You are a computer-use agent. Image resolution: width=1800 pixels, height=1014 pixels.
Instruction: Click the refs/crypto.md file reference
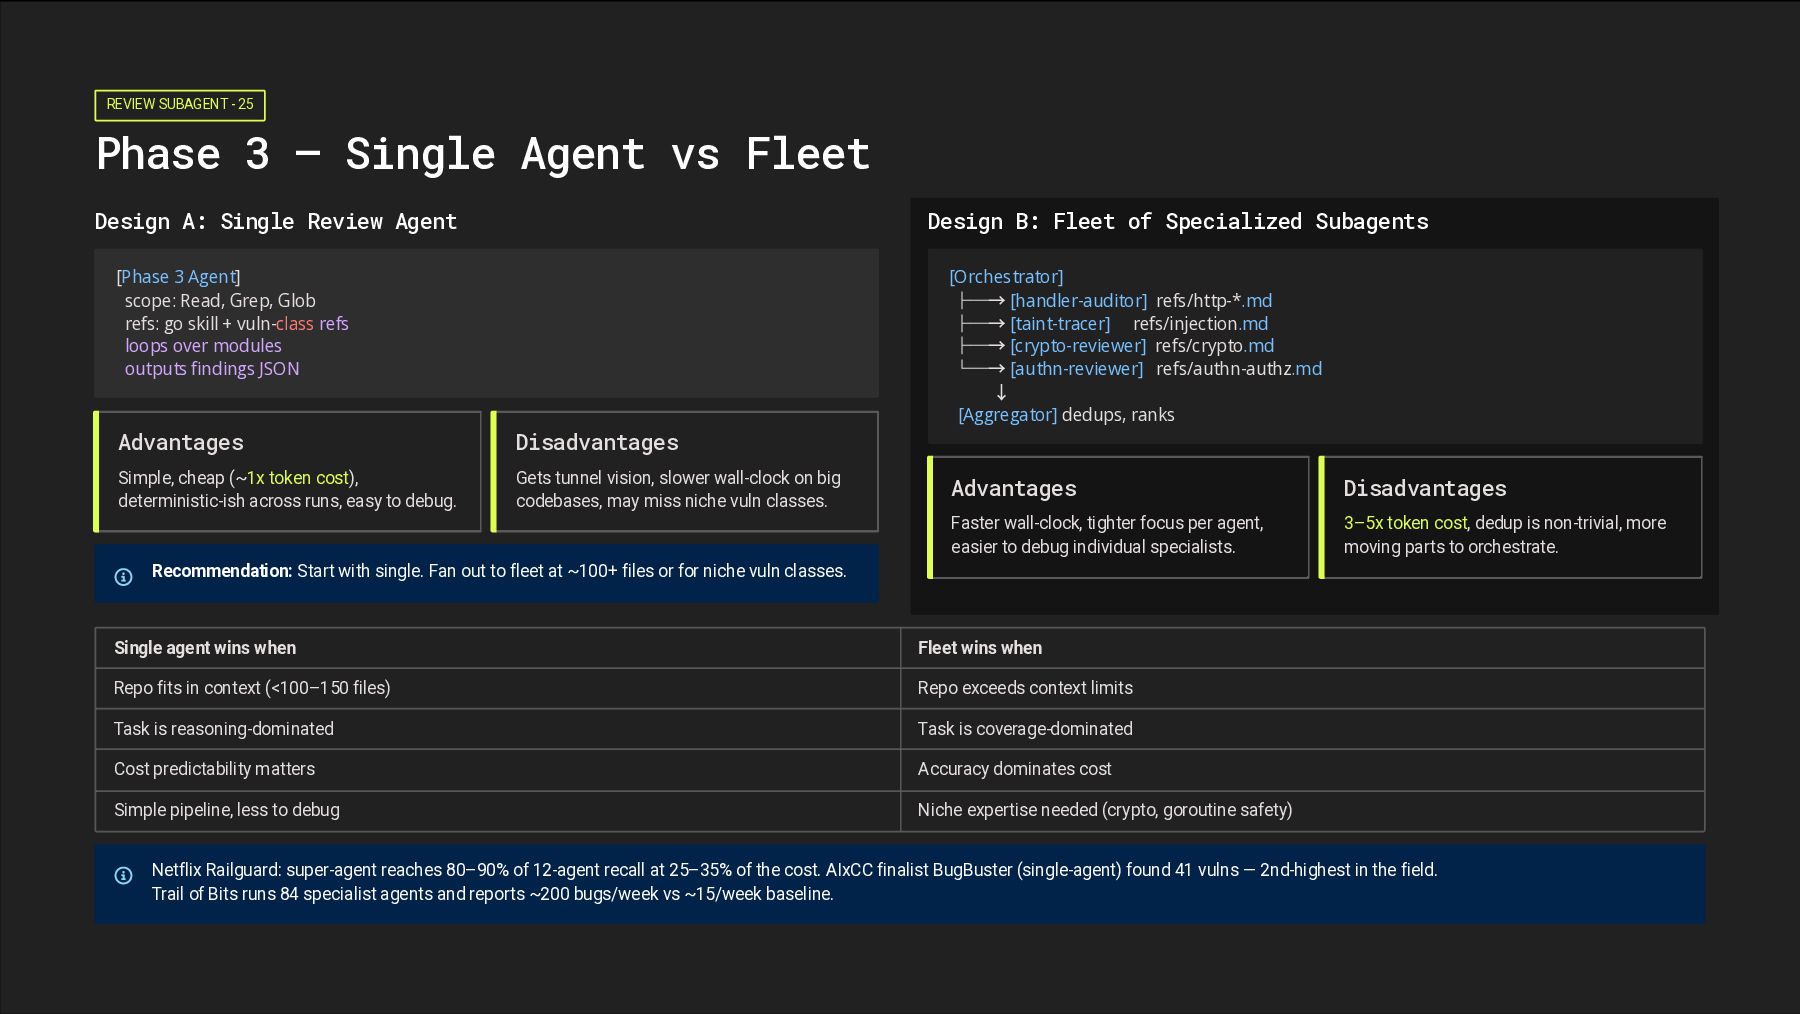(x=1214, y=346)
